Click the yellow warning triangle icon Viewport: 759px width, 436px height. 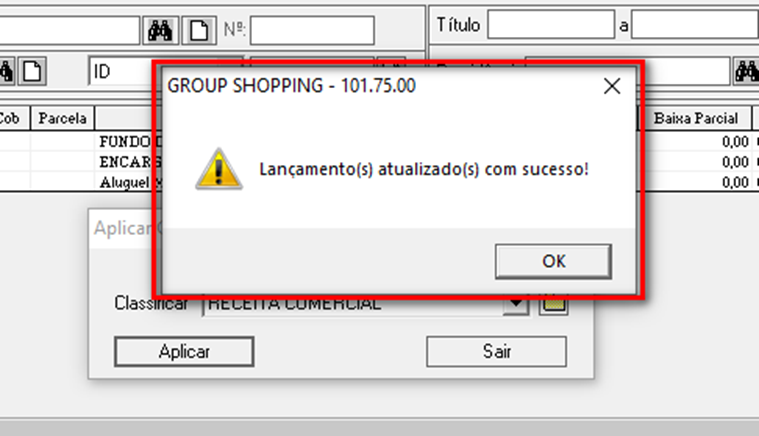[x=219, y=169]
